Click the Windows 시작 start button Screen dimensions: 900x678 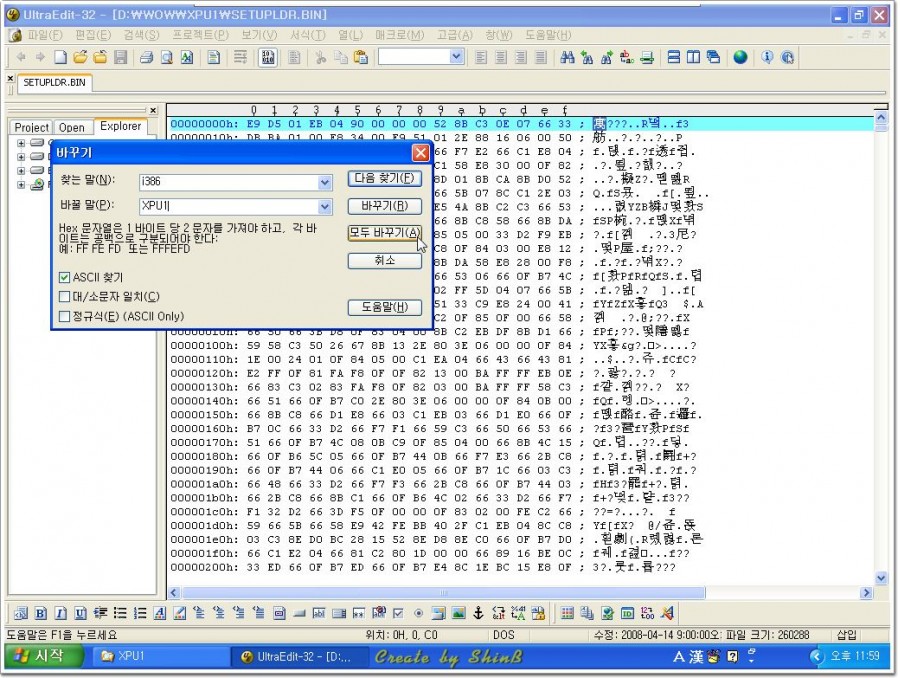44,656
